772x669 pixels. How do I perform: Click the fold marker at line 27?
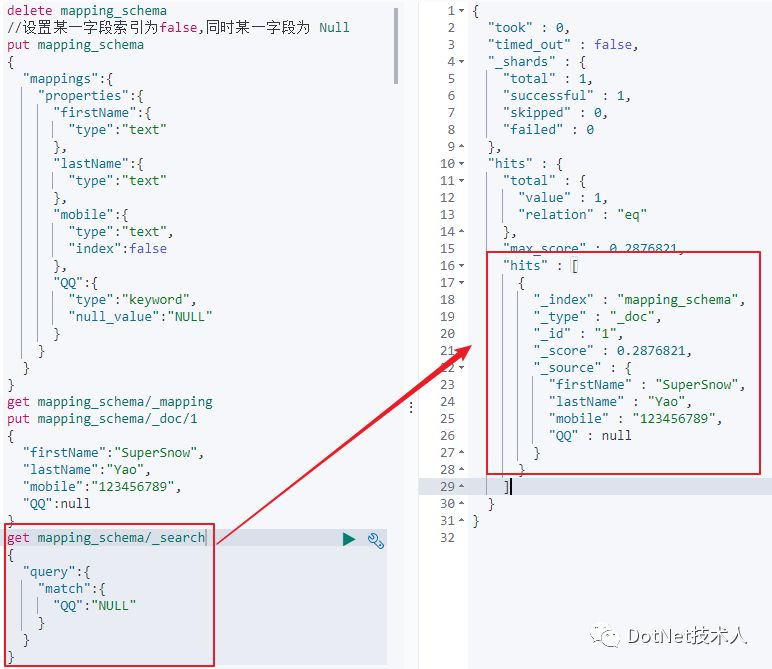pos(460,453)
